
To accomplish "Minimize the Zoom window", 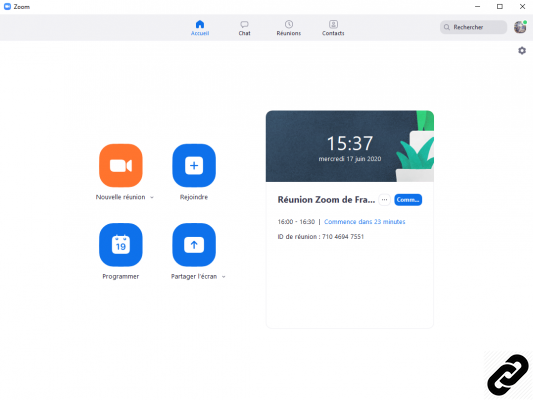I will pyautogui.click(x=477, y=6).
